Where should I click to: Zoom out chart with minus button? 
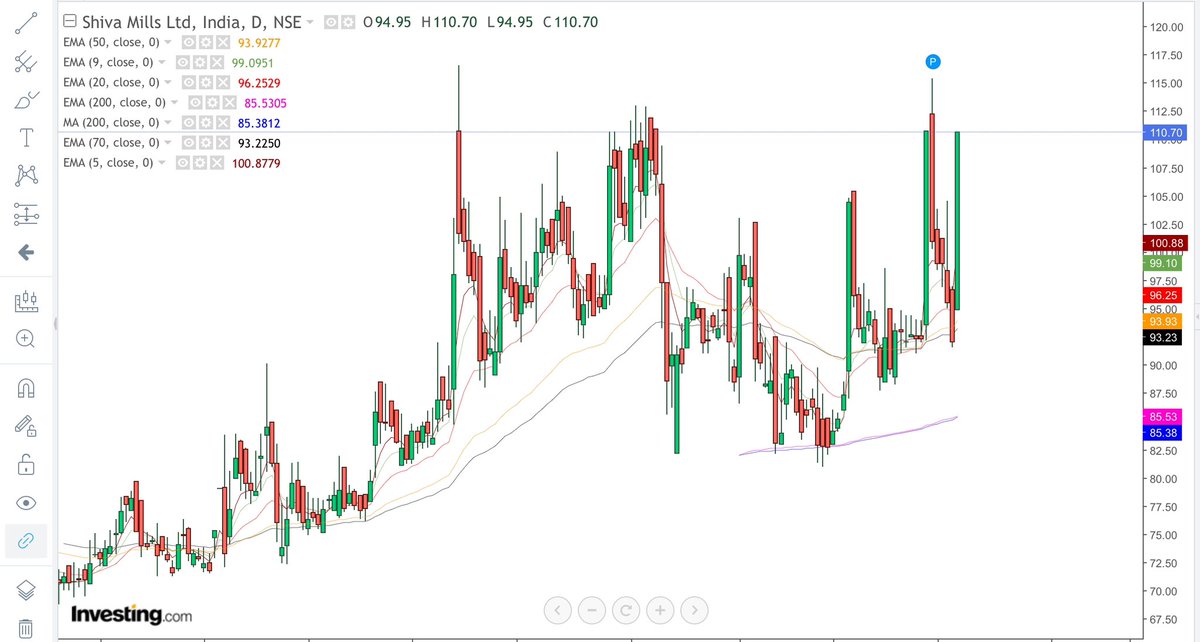(592, 608)
